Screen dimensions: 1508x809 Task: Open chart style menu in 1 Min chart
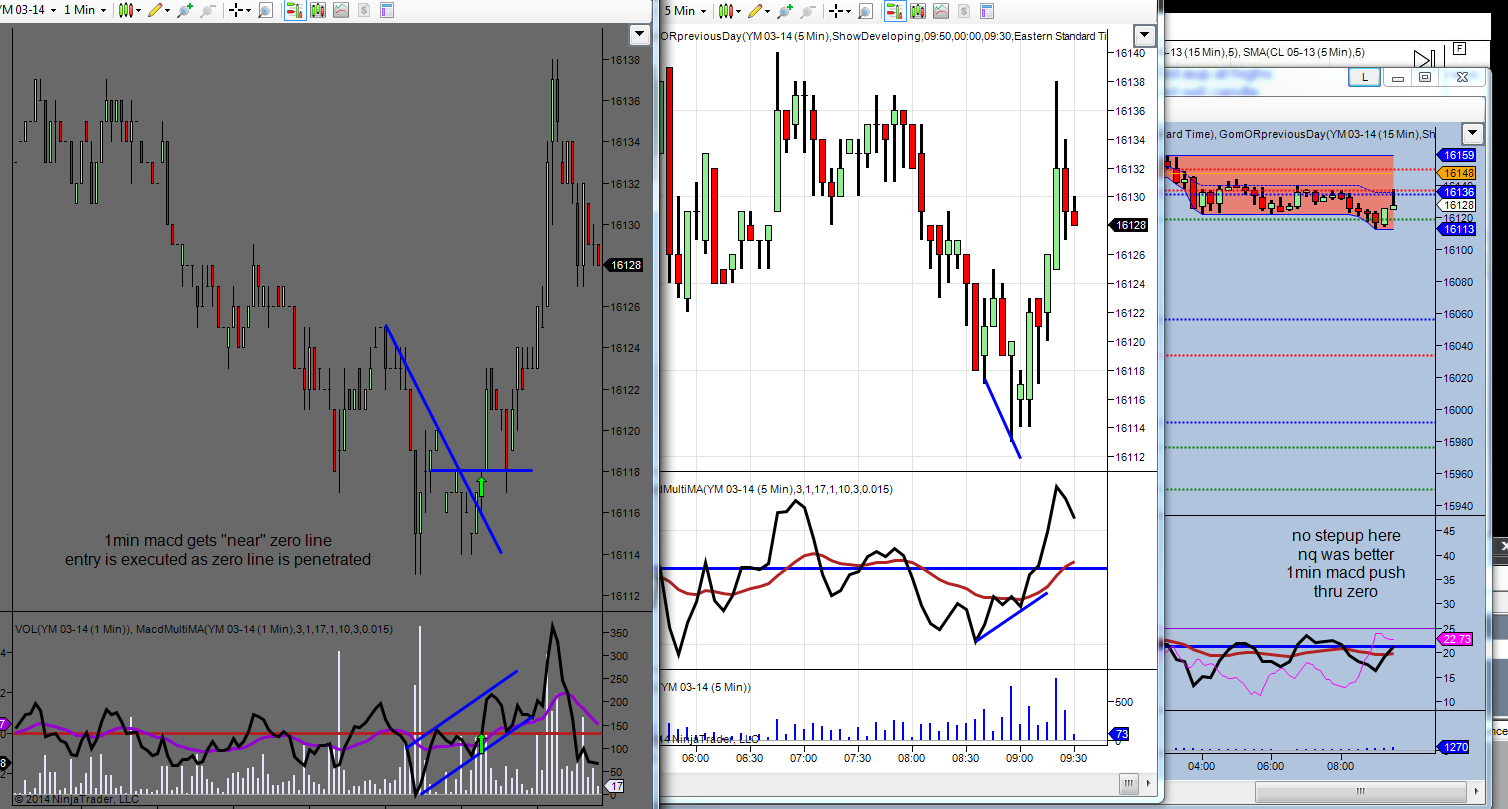point(130,10)
